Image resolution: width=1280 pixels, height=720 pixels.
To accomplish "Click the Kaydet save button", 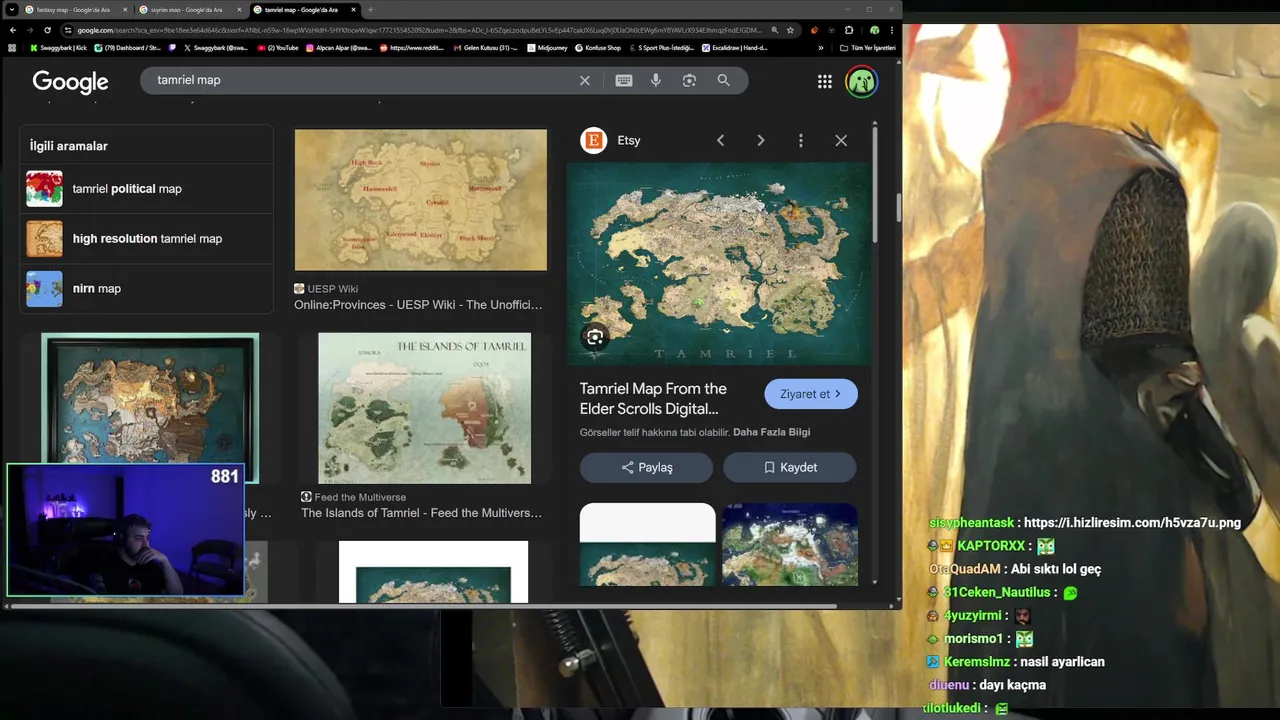I will pyautogui.click(x=790, y=467).
